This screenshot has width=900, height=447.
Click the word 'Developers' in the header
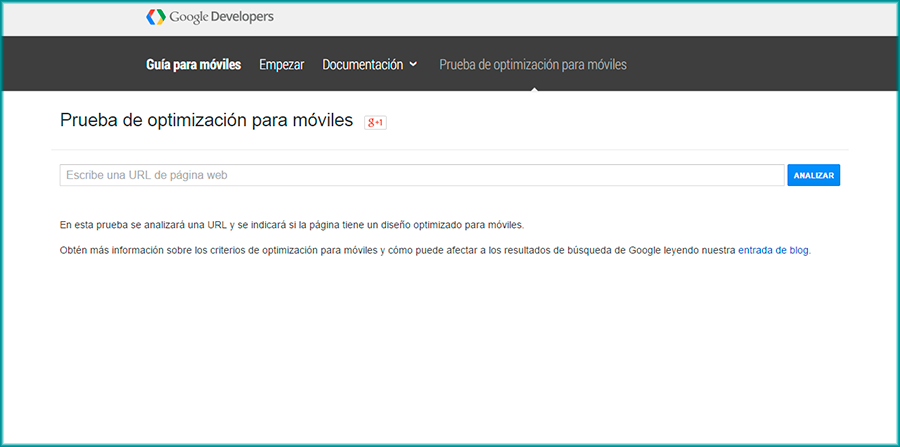coord(241,17)
